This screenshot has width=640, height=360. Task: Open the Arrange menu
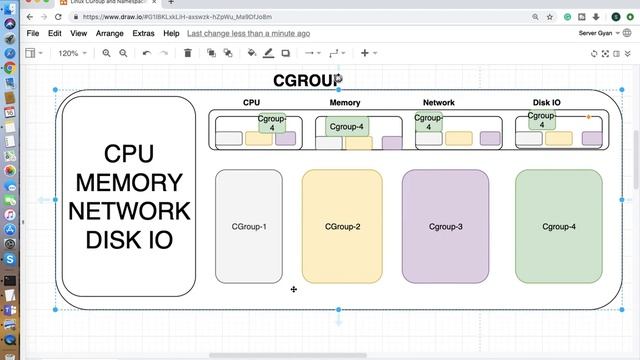point(109,33)
